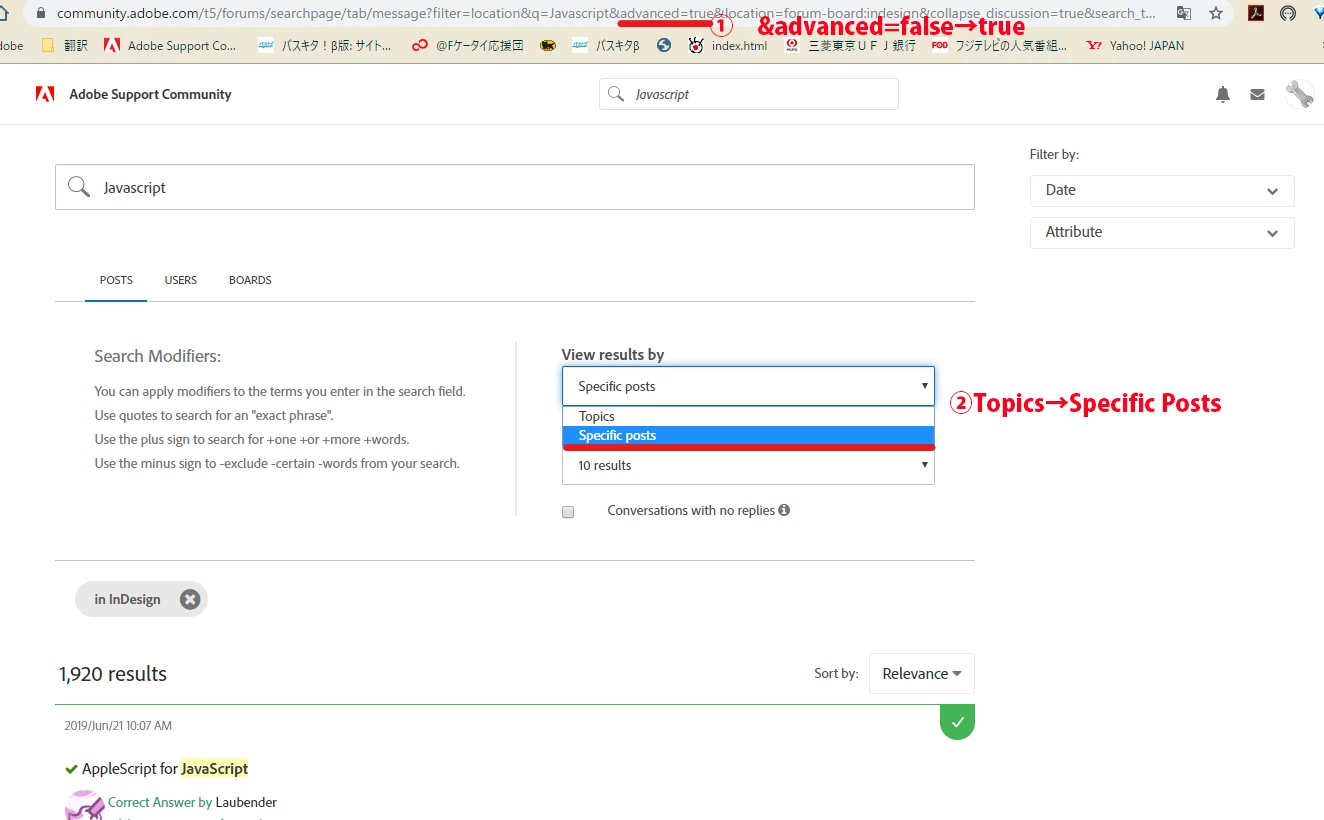Open the Correct Answer by link
1324x820 pixels.
[x=160, y=802]
